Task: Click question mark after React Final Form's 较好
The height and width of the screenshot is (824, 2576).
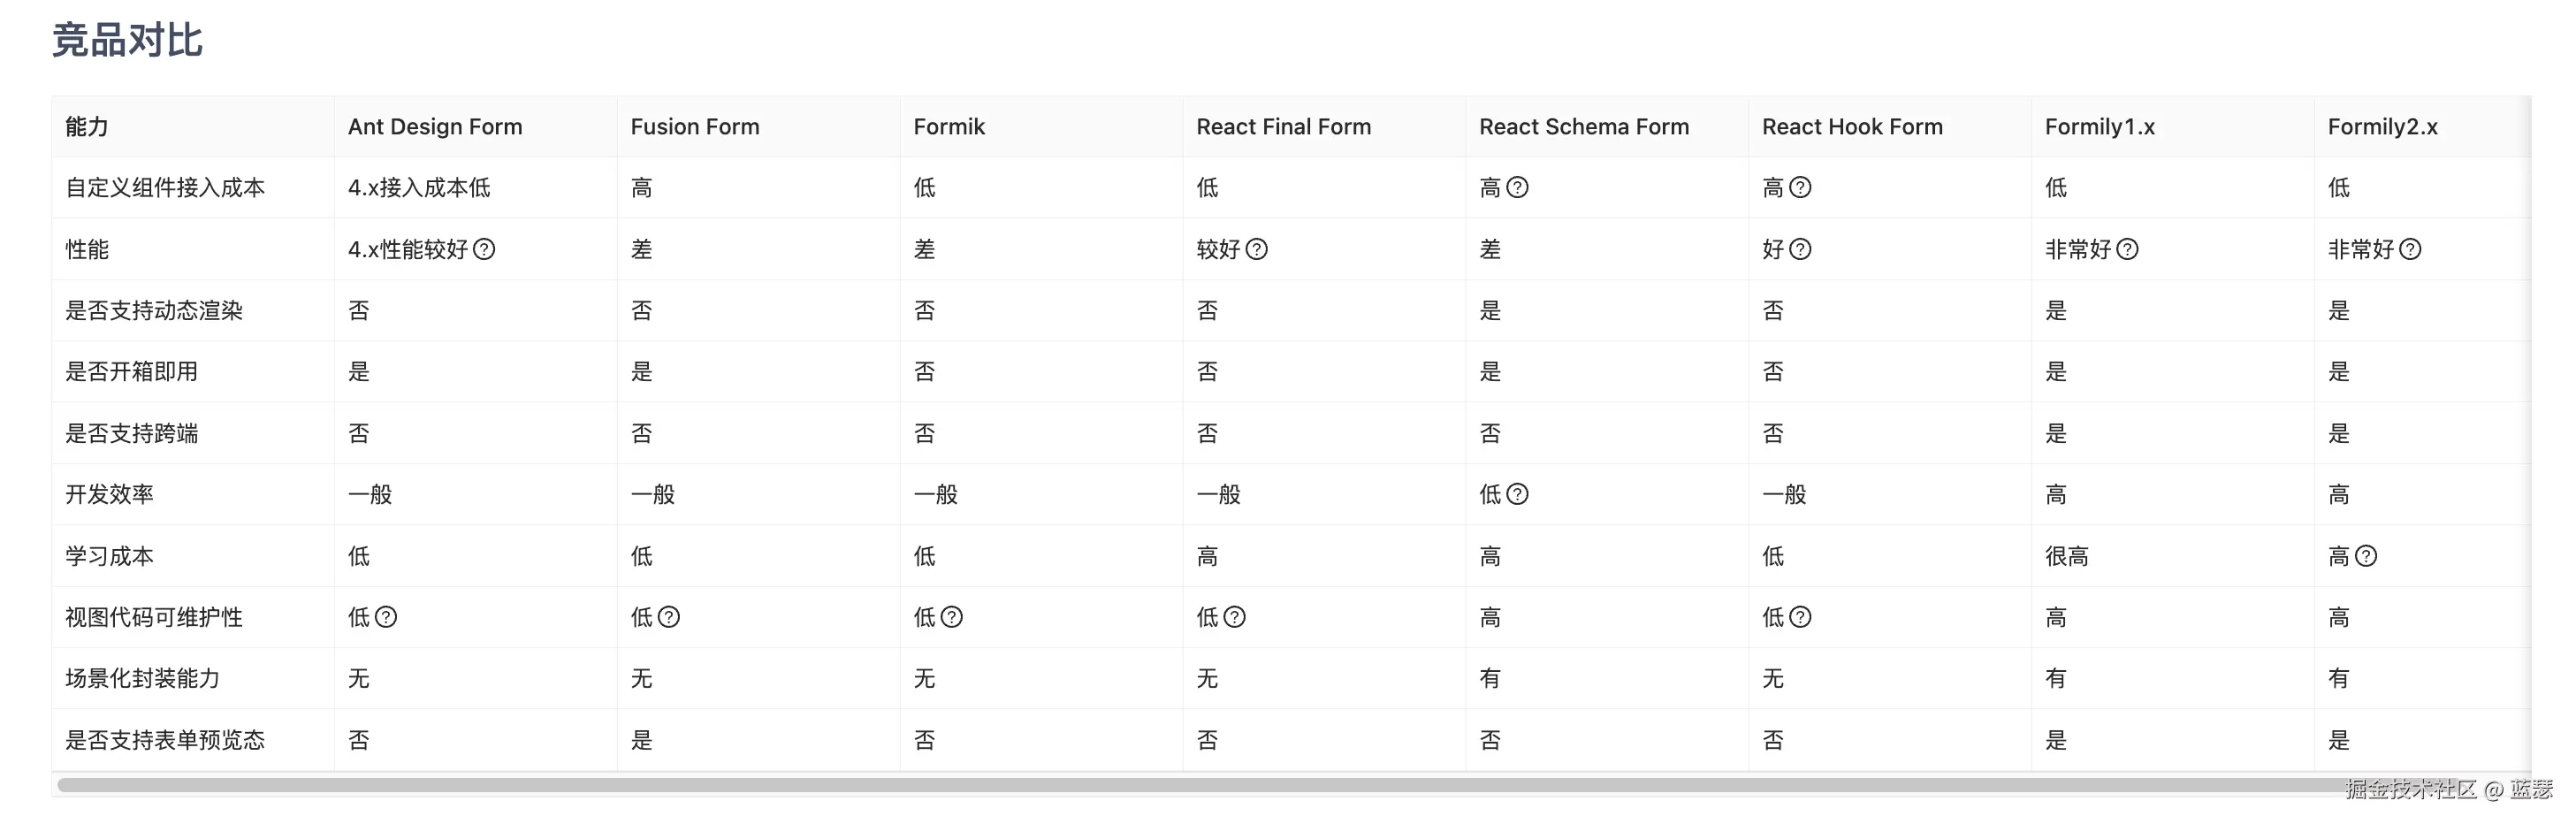Action: click(1257, 249)
